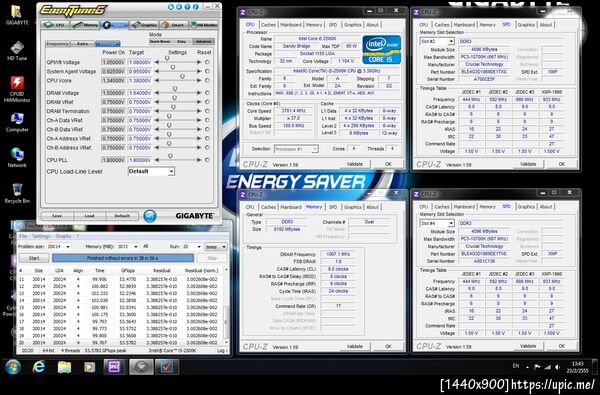
Task: Select the Reset radio for DRAM Termination
Action: (207, 111)
